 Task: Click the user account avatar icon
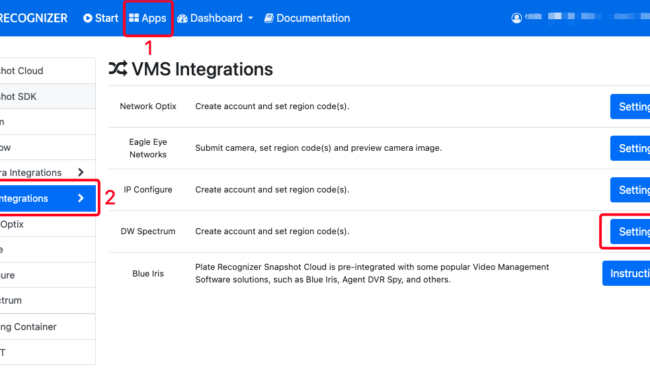click(517, 18)
